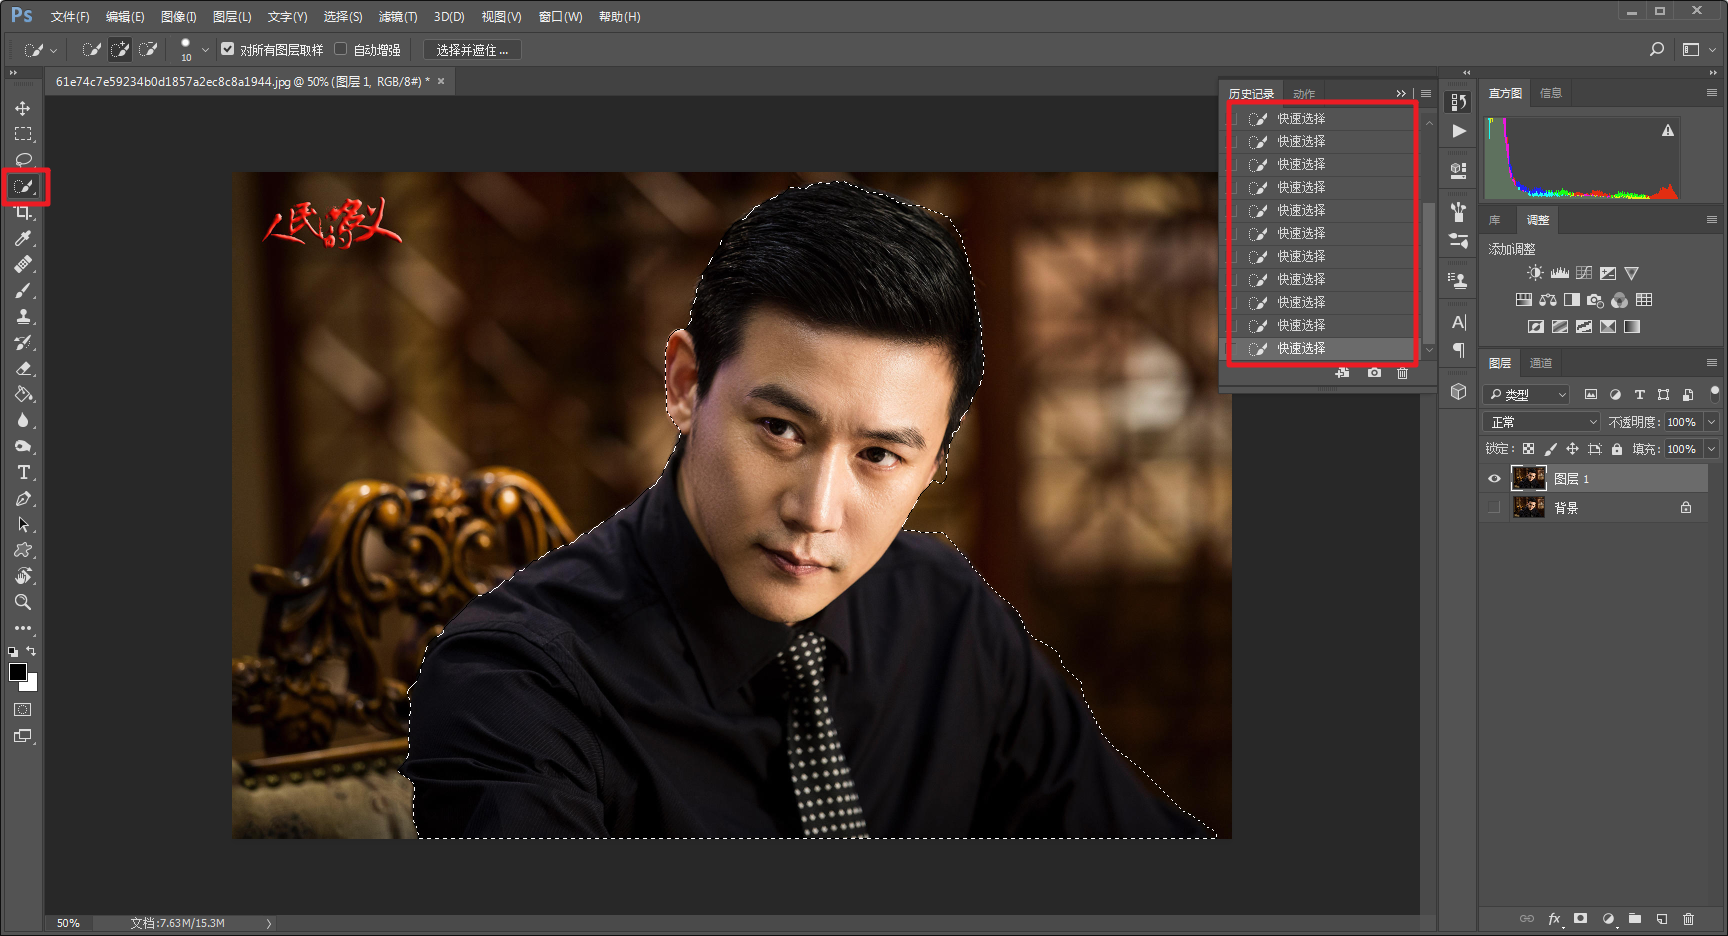Switch to 信息 tab
The width and height of the screenshot is (1728, 936).
(1551, 93)
